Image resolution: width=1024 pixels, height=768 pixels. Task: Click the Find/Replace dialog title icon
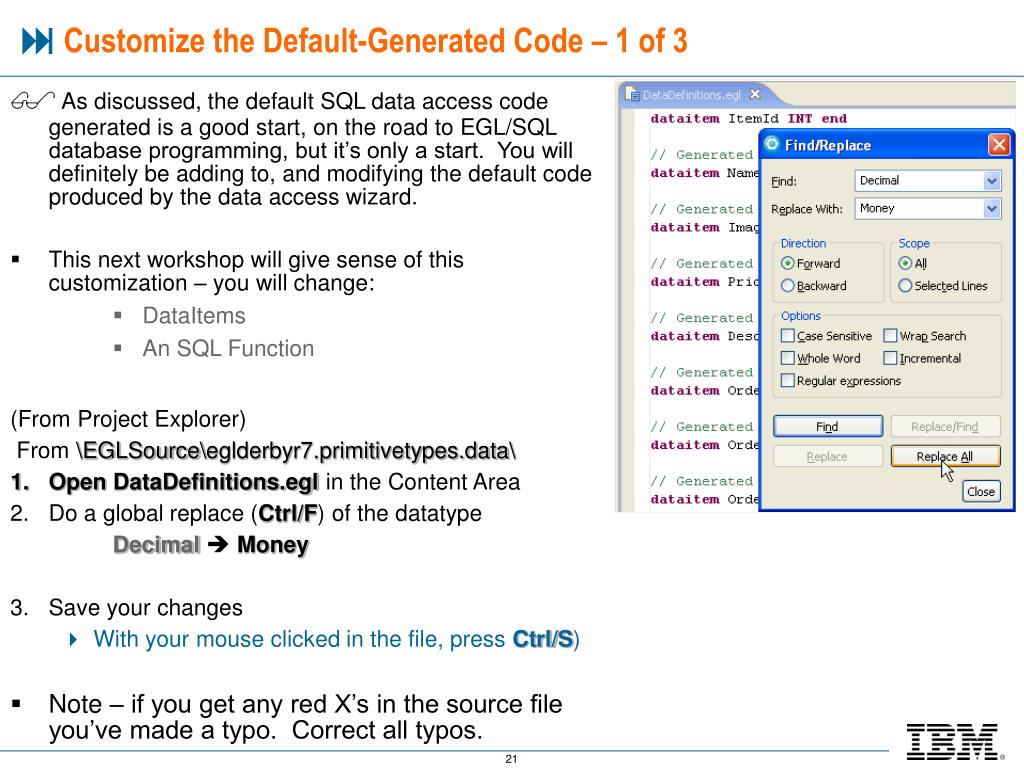coord(772,145)
